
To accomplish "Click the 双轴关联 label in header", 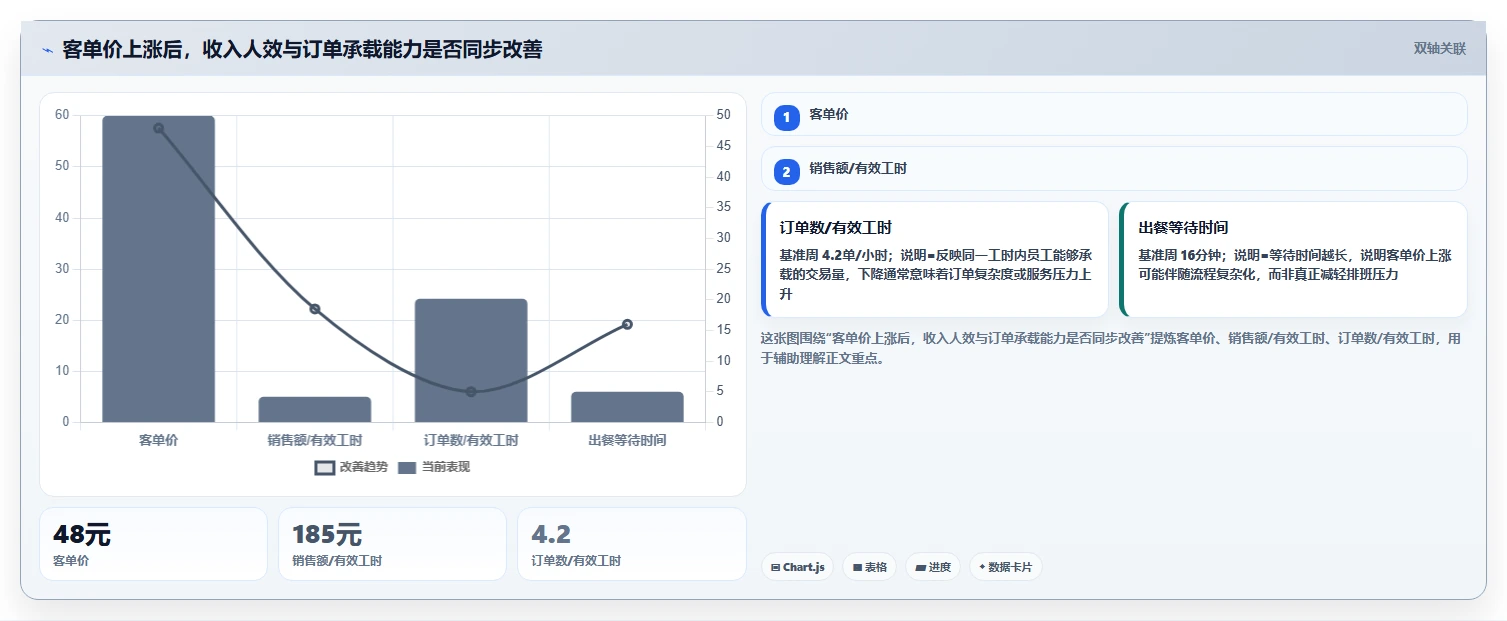I will tap(1439, 49).
